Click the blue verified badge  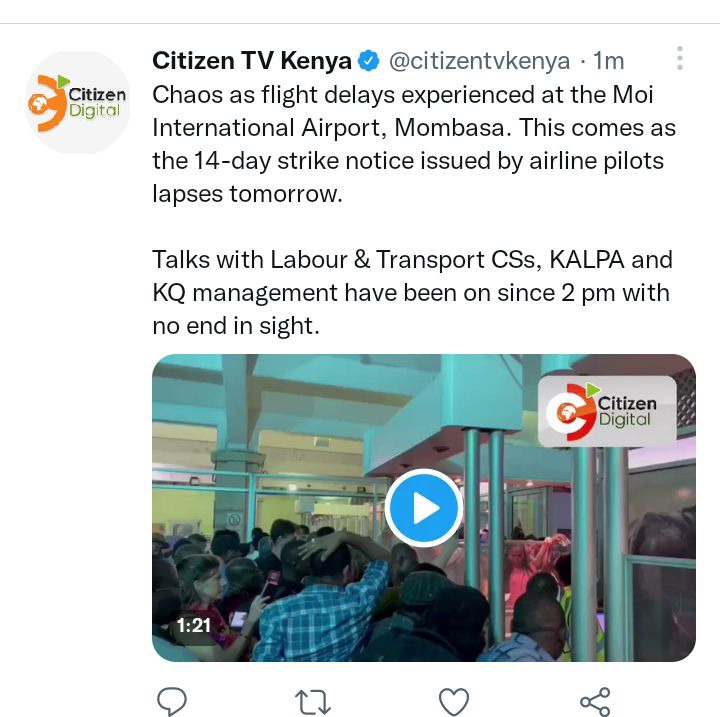[x=368, y=61]
